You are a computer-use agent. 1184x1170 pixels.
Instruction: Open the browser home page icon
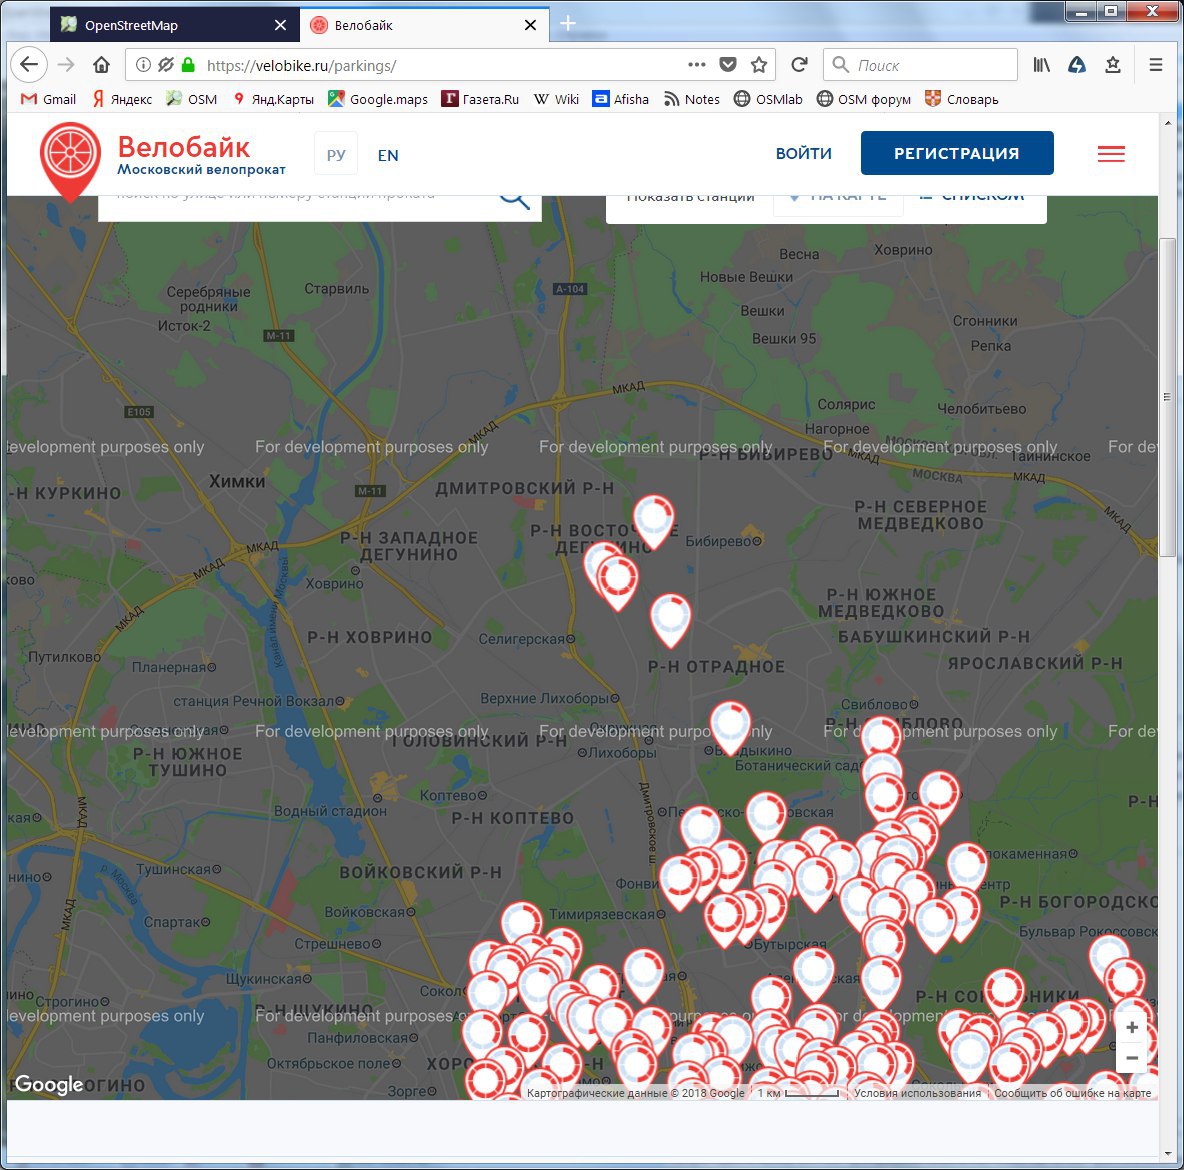101,65
